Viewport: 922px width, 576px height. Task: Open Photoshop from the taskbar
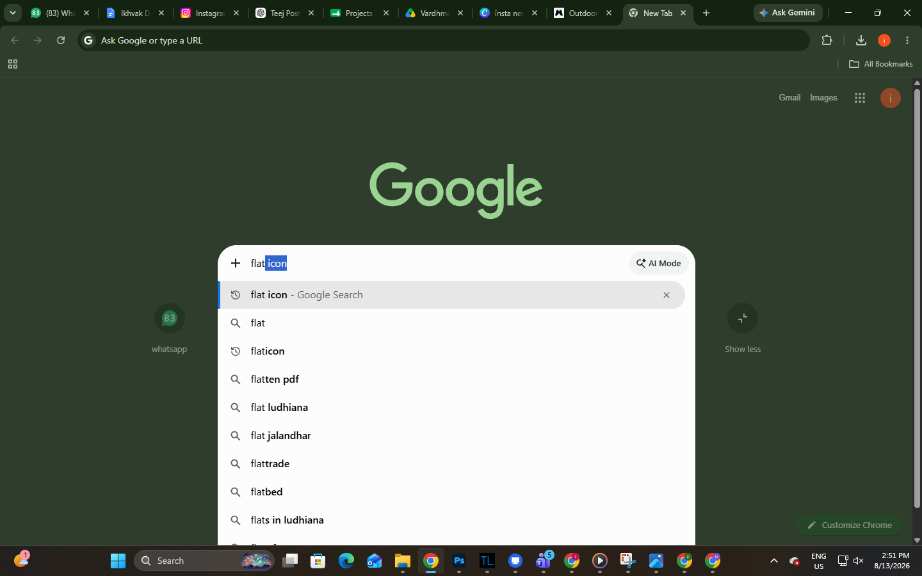(x=459, y=561)
